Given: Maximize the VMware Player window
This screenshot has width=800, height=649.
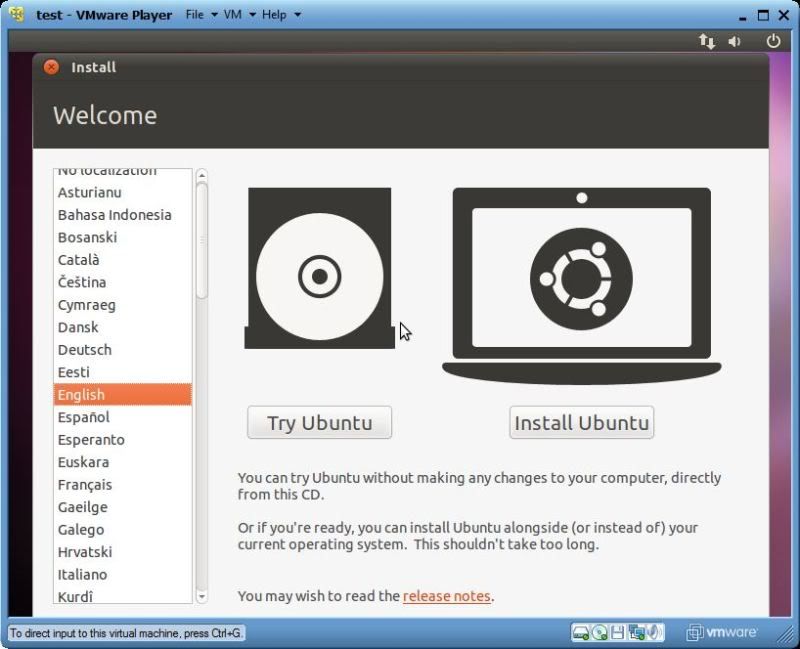Looking at the screenshot, I should 763,15.
